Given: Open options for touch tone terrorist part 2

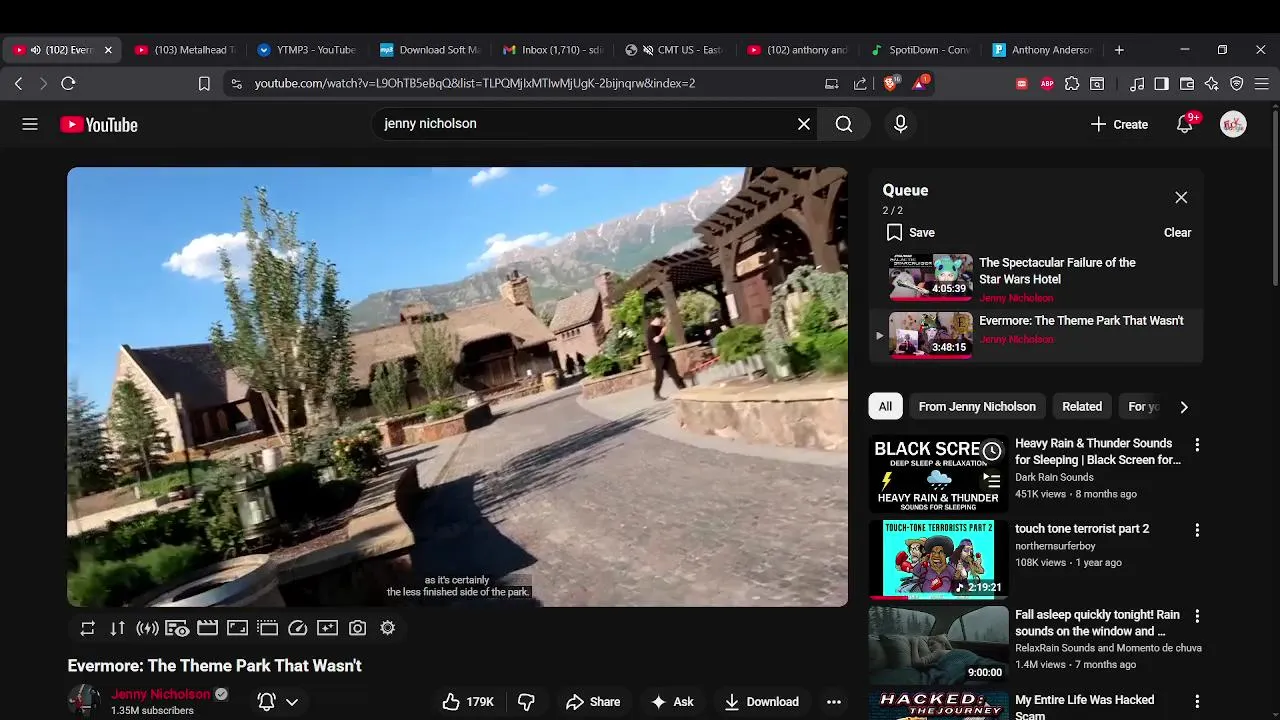Looking at the screenshot, I should [x=1197, y=530].
